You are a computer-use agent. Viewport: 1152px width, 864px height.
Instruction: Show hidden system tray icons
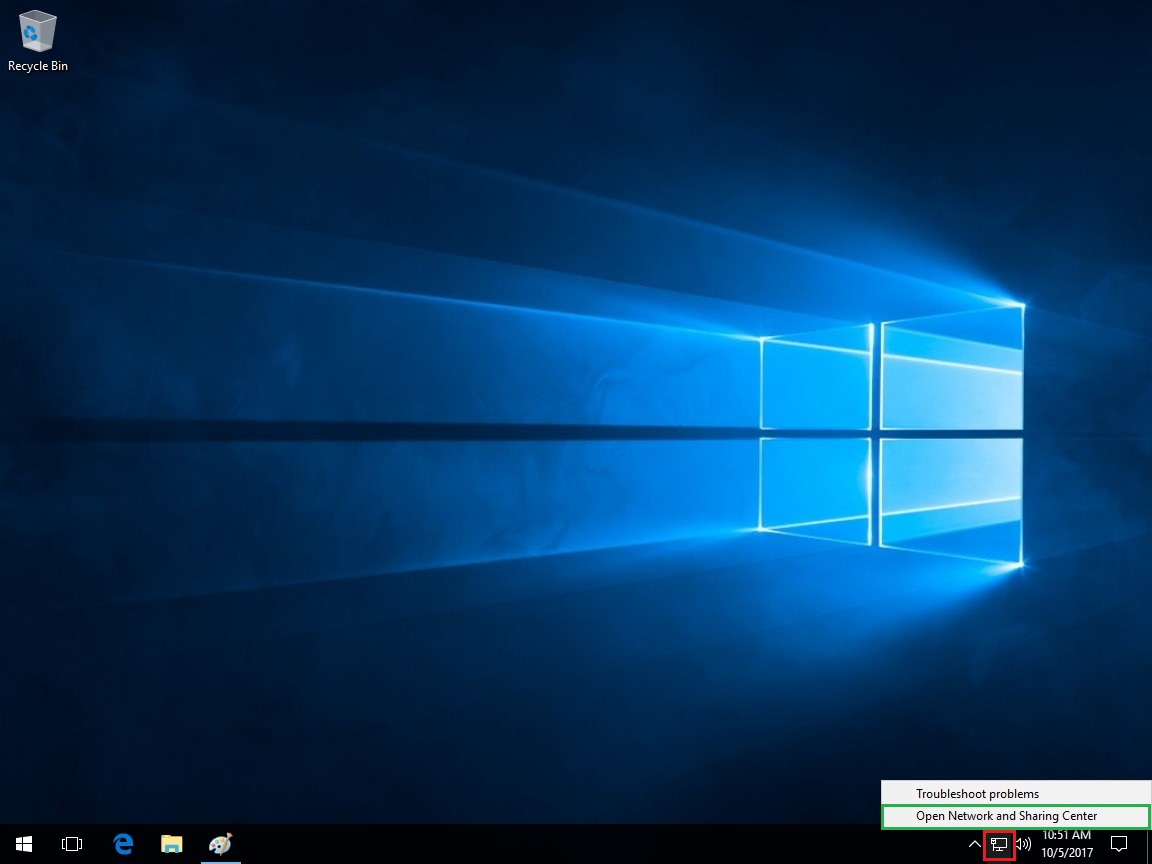coord(974,844)
